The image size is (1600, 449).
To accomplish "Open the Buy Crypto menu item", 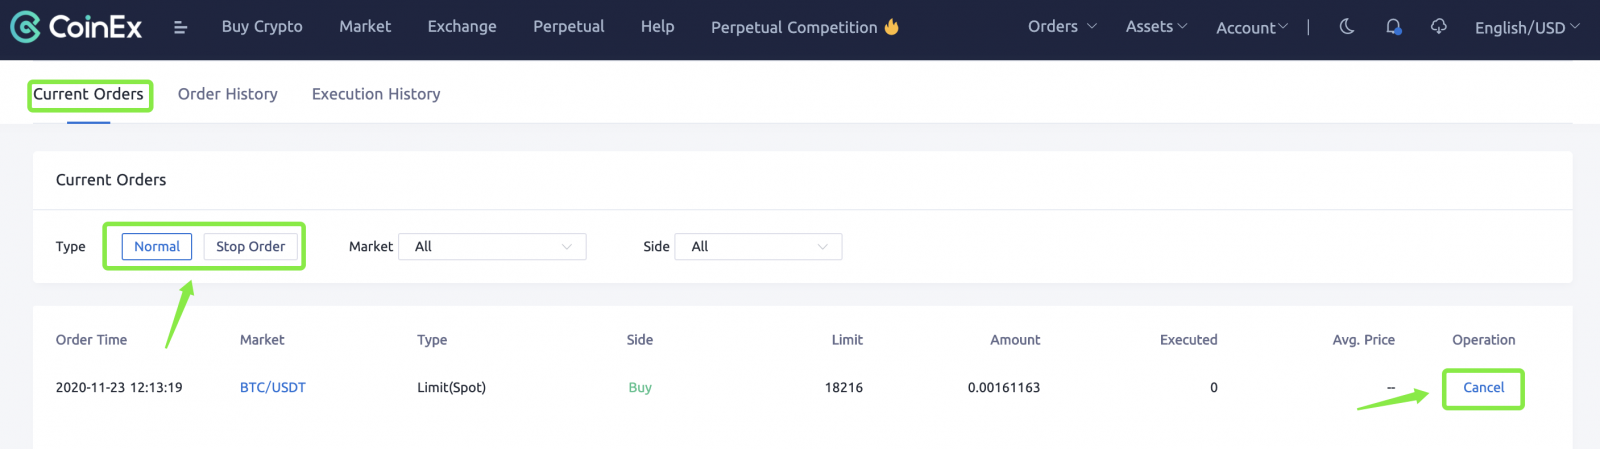I will 262,27.
